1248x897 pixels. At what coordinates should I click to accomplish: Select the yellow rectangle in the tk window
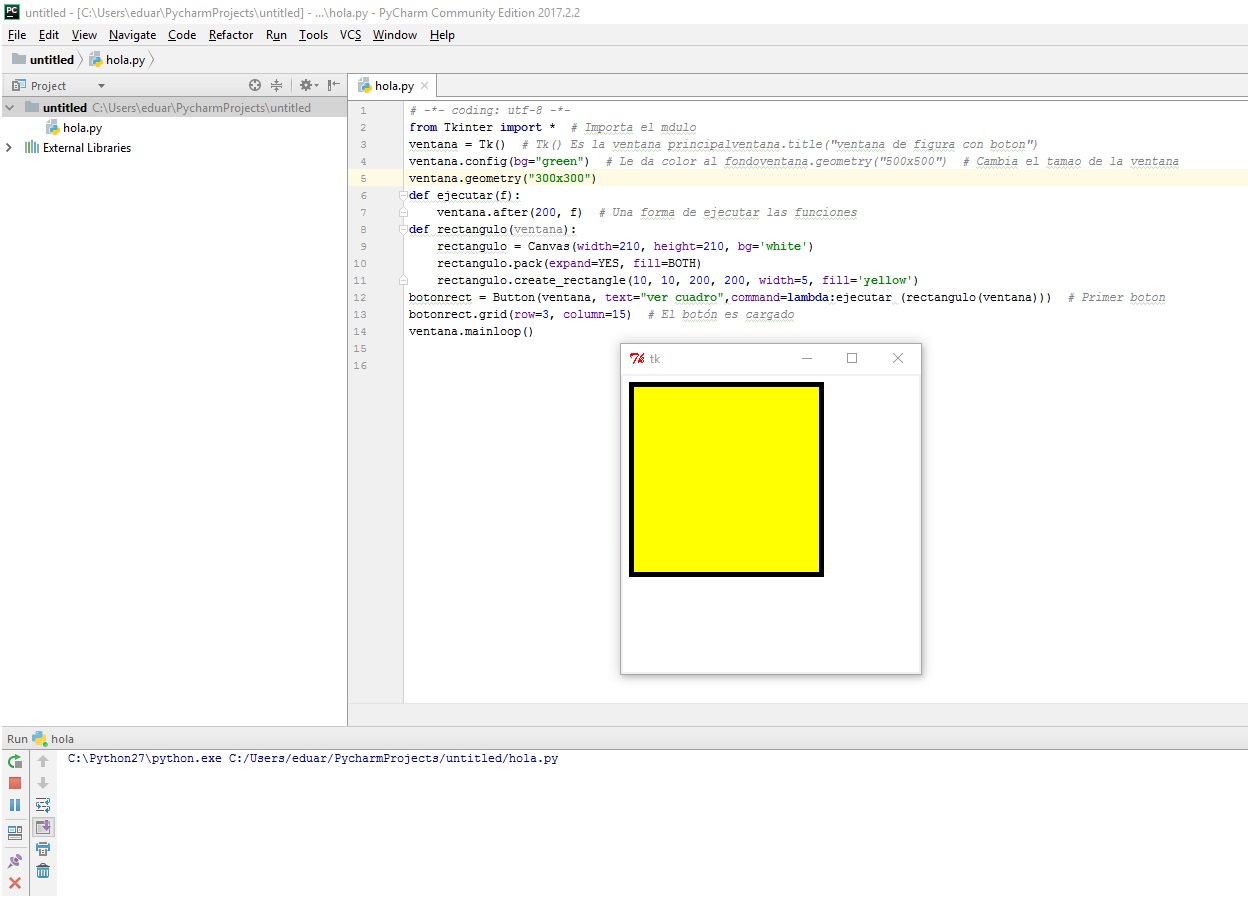pos(726,478)
